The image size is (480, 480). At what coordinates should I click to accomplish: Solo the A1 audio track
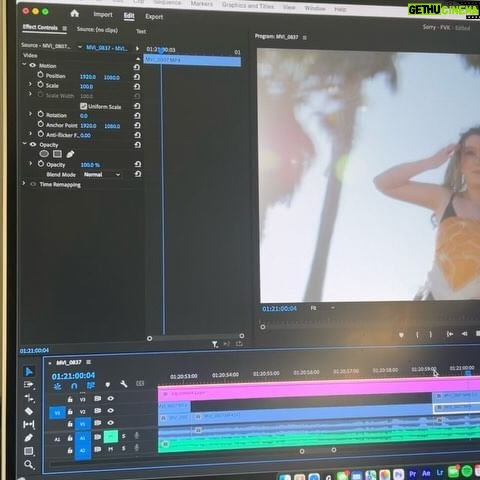(124, 436)
